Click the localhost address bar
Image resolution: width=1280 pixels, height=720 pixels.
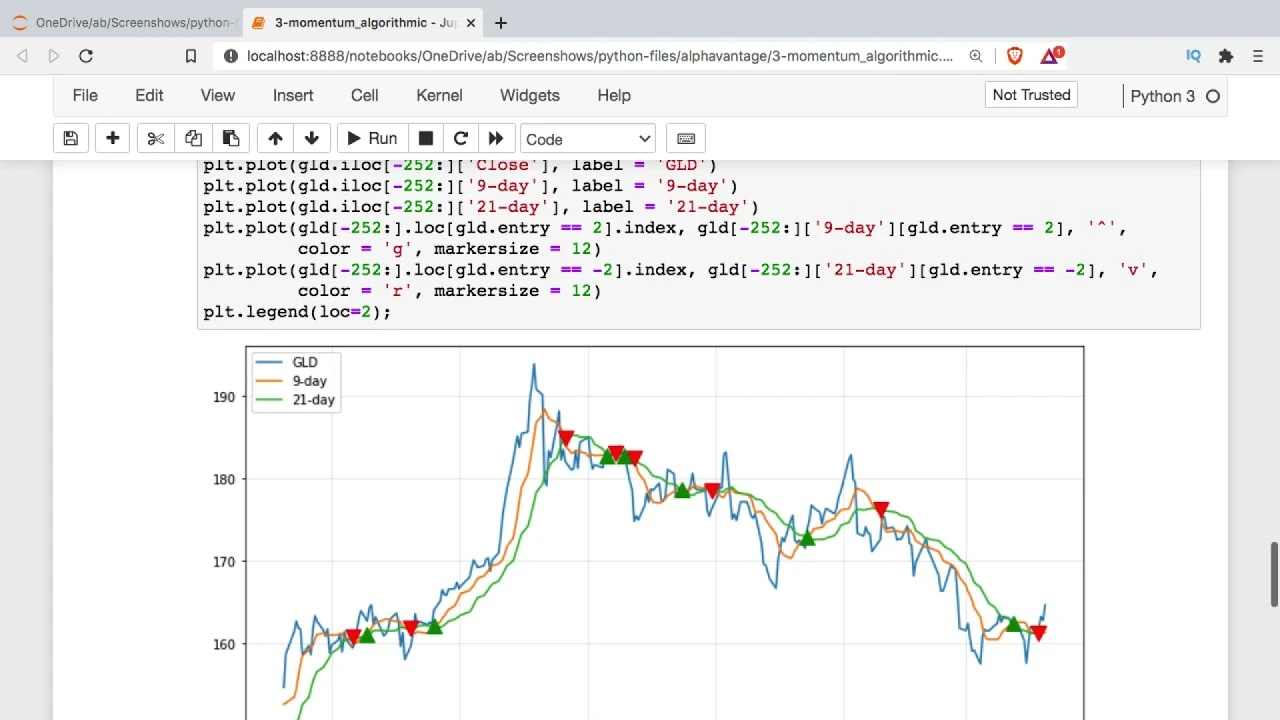tap(600, 56)
